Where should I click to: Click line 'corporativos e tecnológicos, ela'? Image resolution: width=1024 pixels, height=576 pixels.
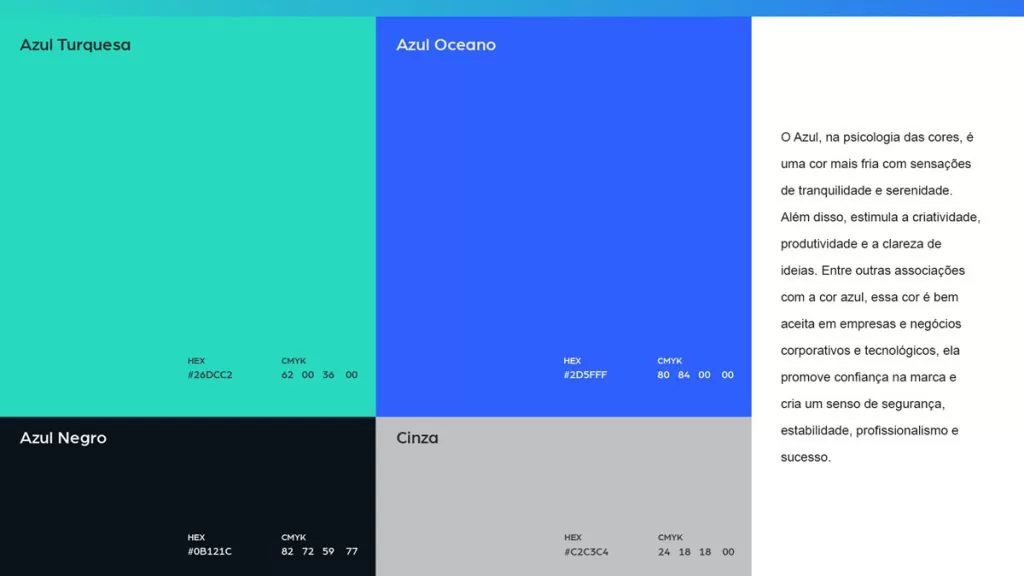click(870, 351)
